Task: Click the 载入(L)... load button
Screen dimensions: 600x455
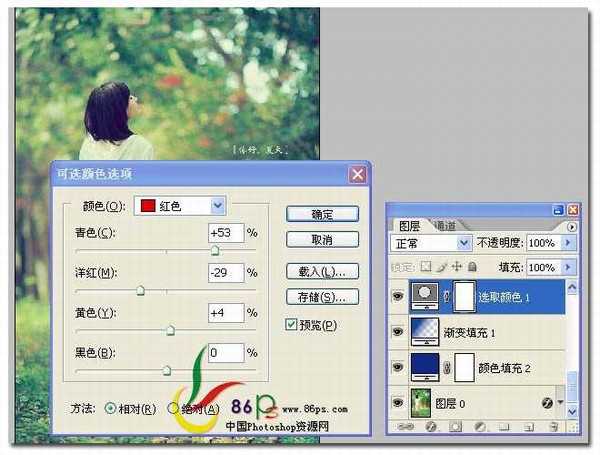Action: tap(321, 271)
